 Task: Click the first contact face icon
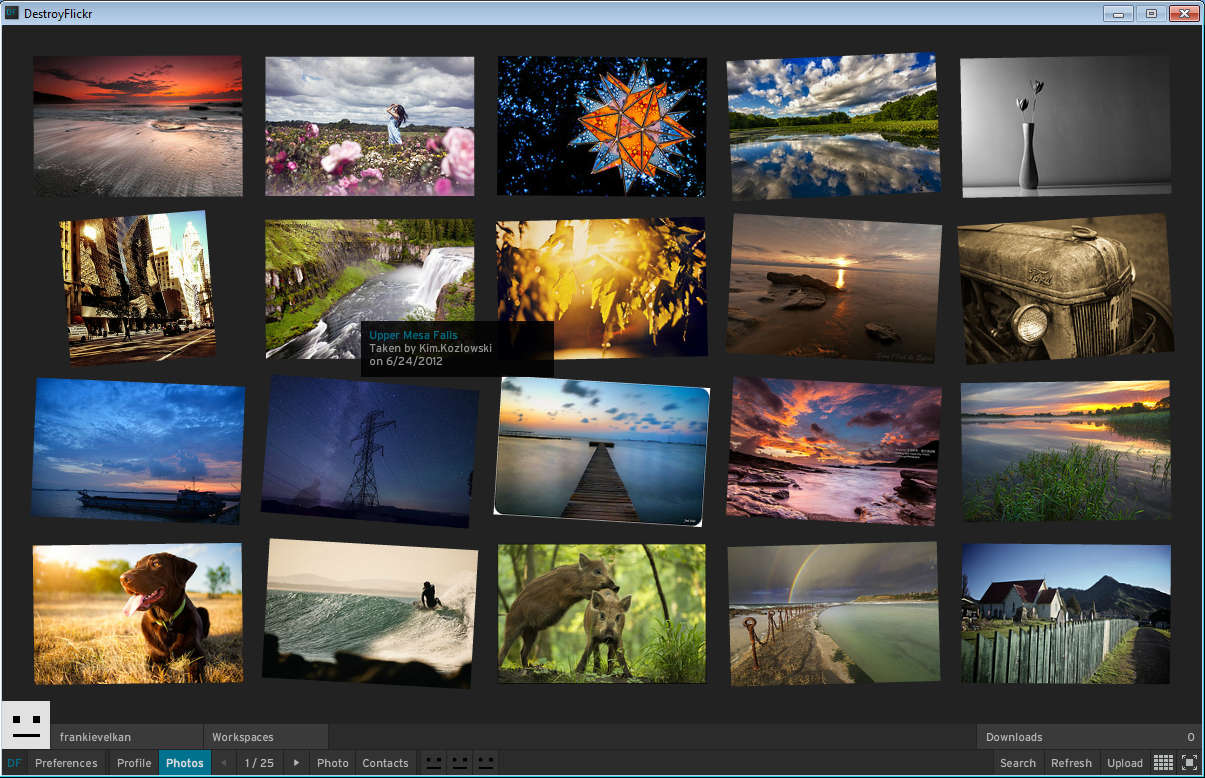[x=433, y=763]
